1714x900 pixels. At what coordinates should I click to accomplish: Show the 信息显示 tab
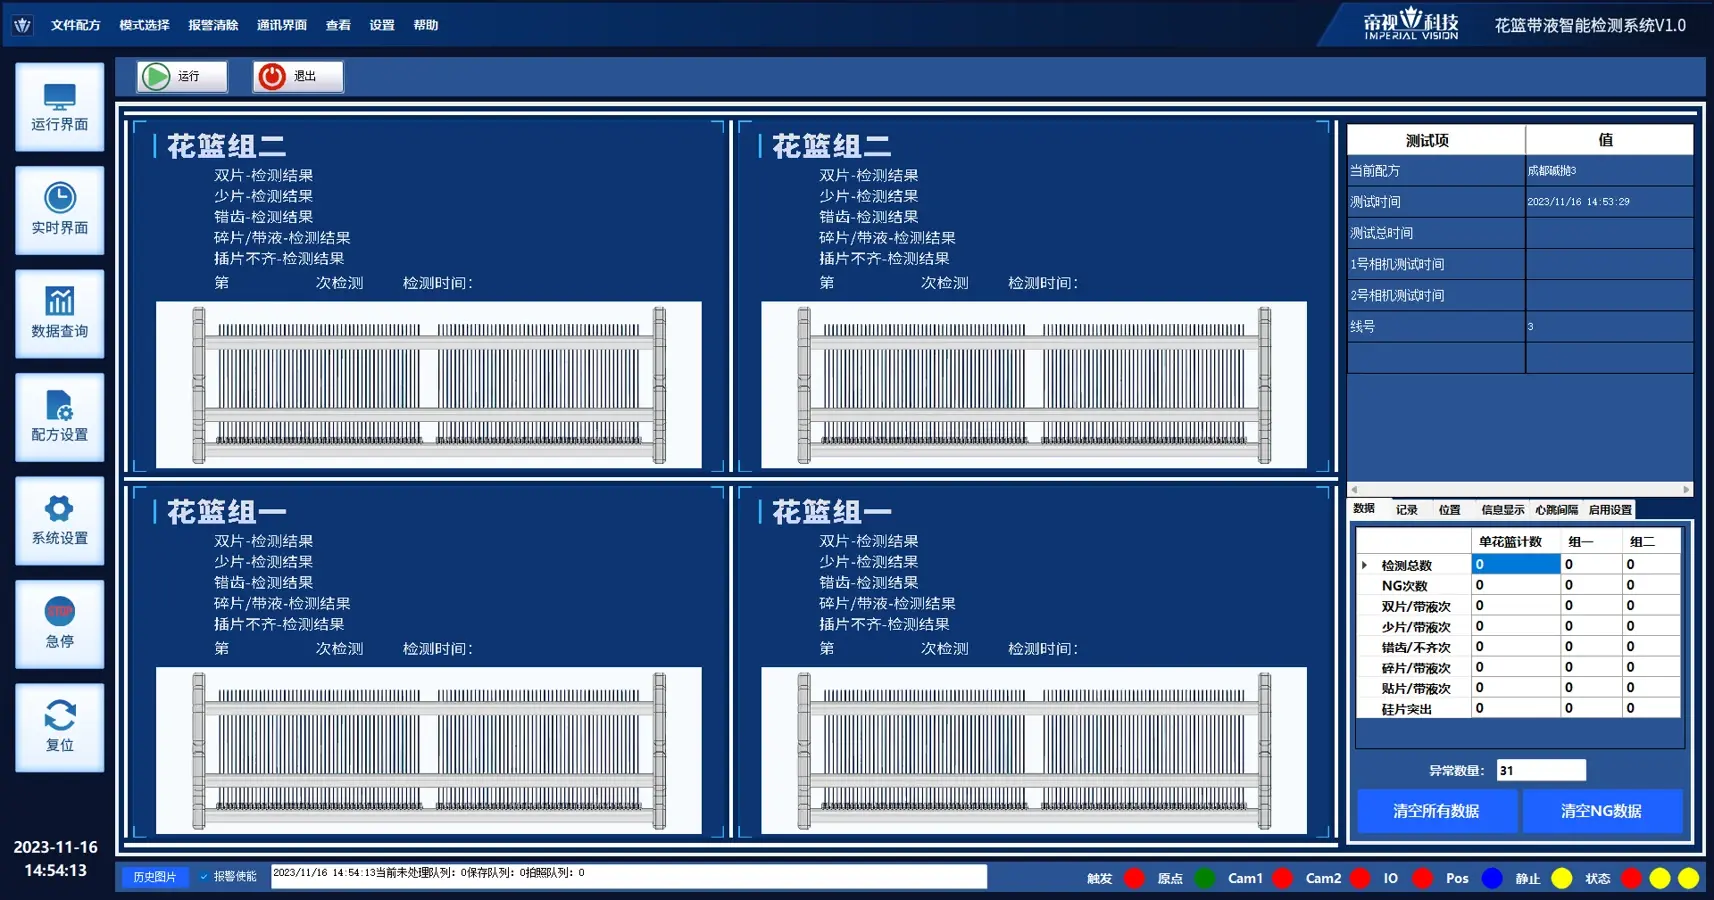(1503, 510)
